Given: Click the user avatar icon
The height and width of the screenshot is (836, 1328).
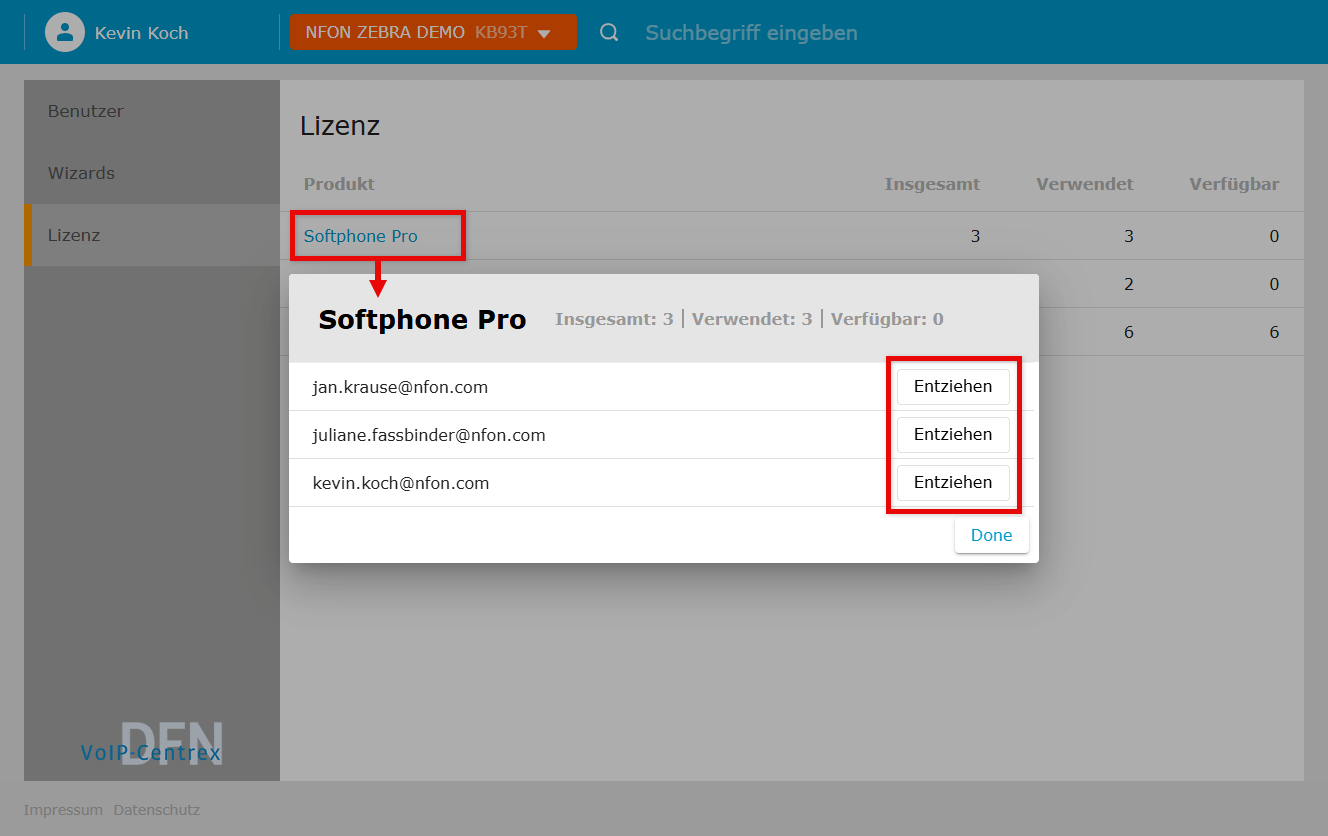Looking at the screenshot, I should pyautogui.click(x=65, y=32).
